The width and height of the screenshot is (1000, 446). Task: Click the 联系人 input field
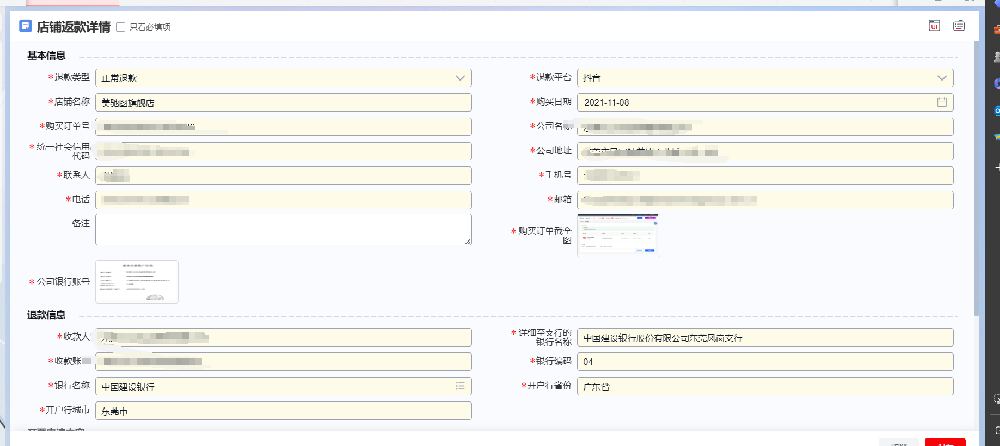pos(283,175)
